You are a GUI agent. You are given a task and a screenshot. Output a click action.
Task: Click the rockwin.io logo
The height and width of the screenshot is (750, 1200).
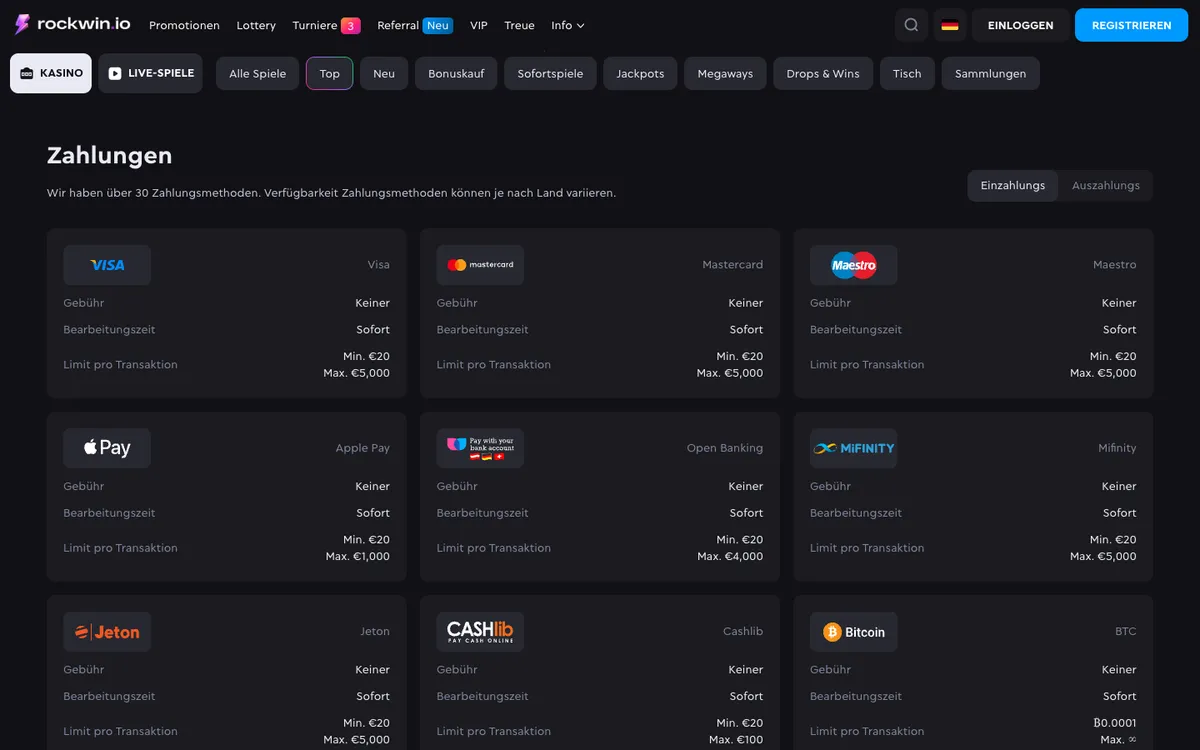coord(72,24)
